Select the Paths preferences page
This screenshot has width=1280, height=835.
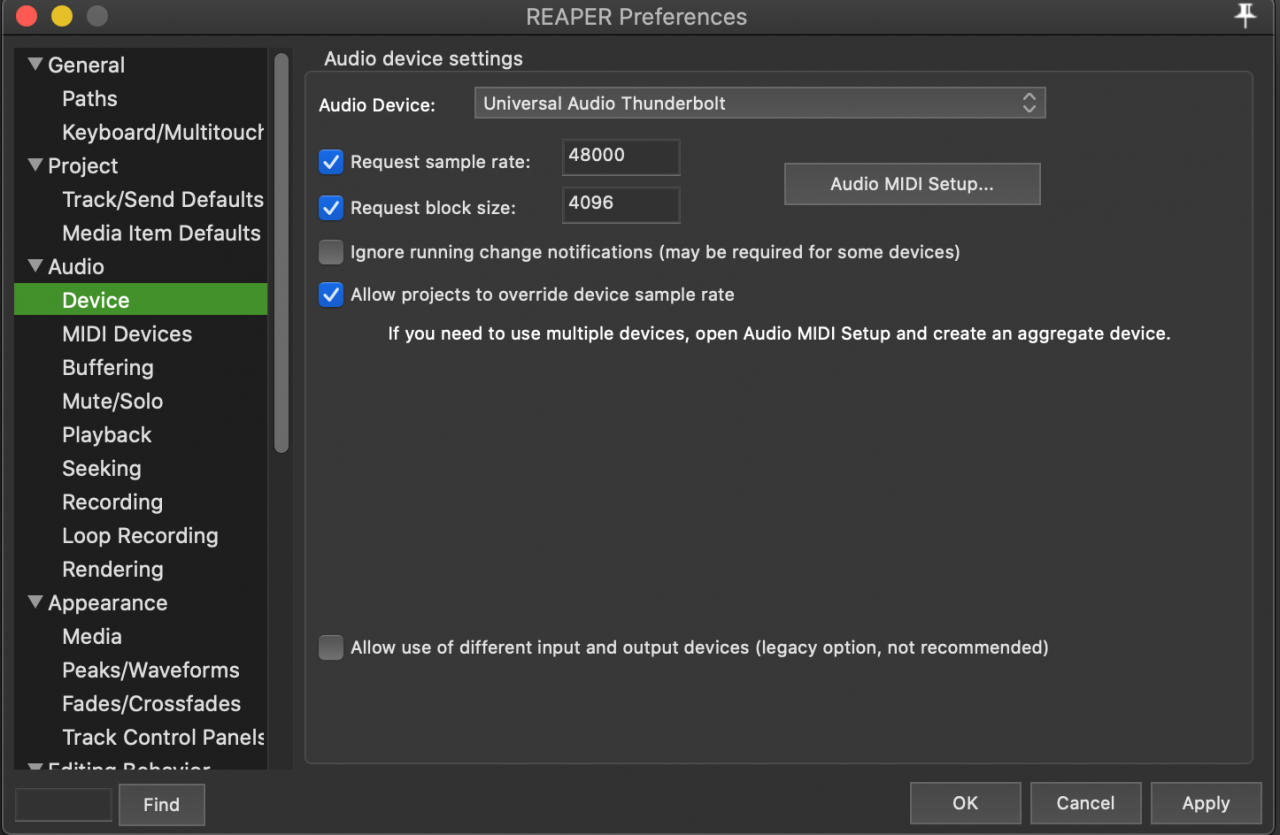[x=90, y=99]
